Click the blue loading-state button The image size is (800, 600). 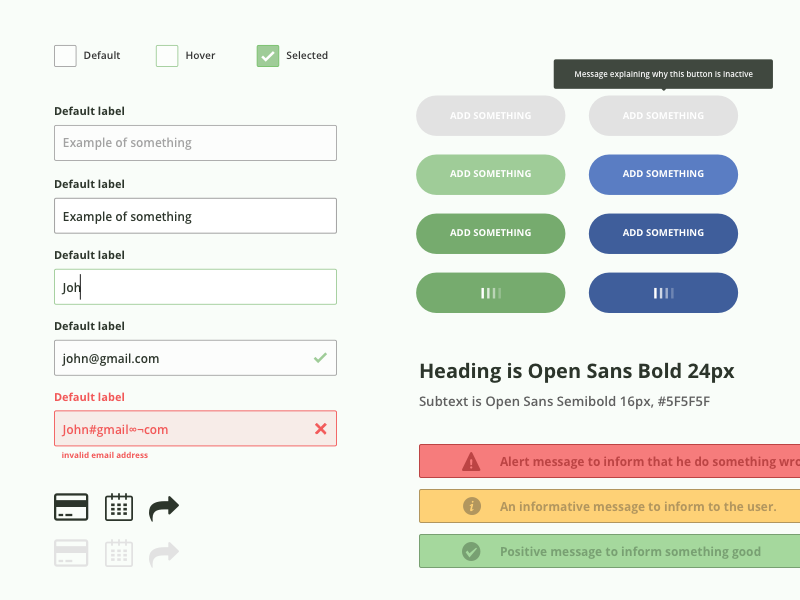point(663,292)
